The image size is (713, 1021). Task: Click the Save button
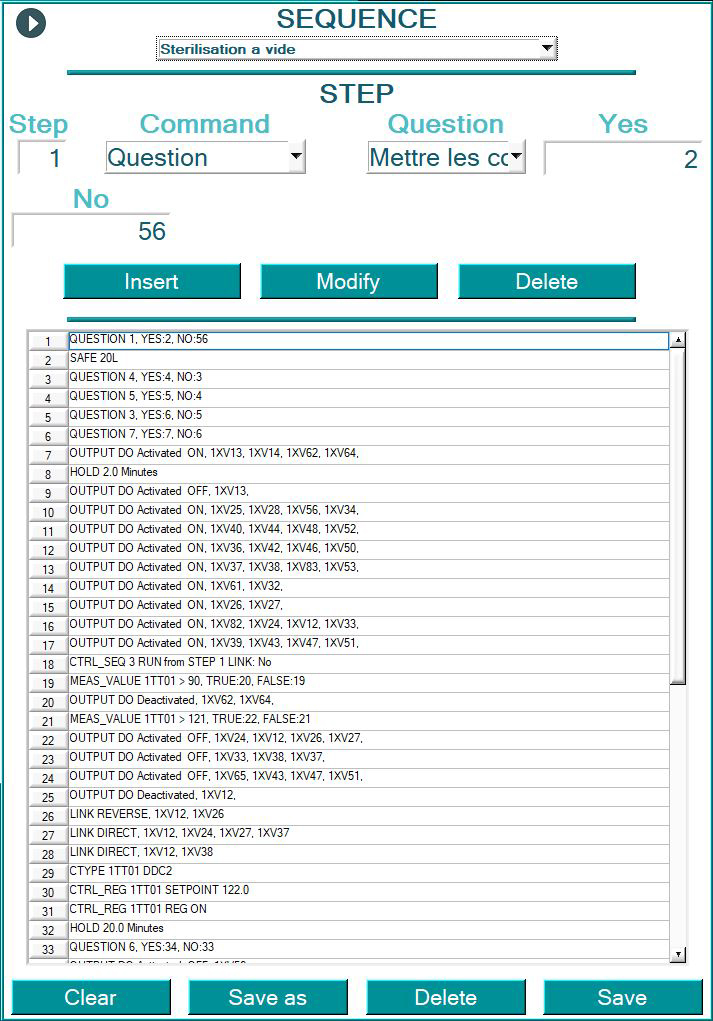622,997
